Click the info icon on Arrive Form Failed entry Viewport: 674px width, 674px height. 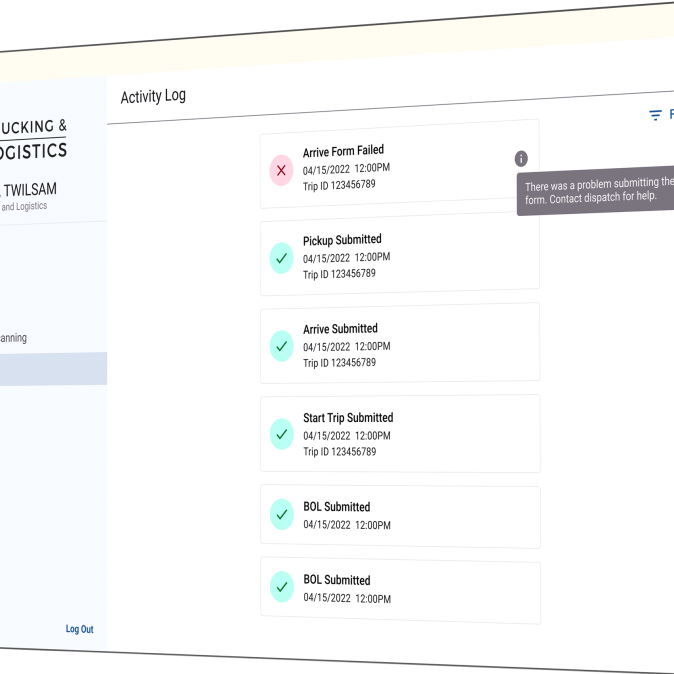521,159
